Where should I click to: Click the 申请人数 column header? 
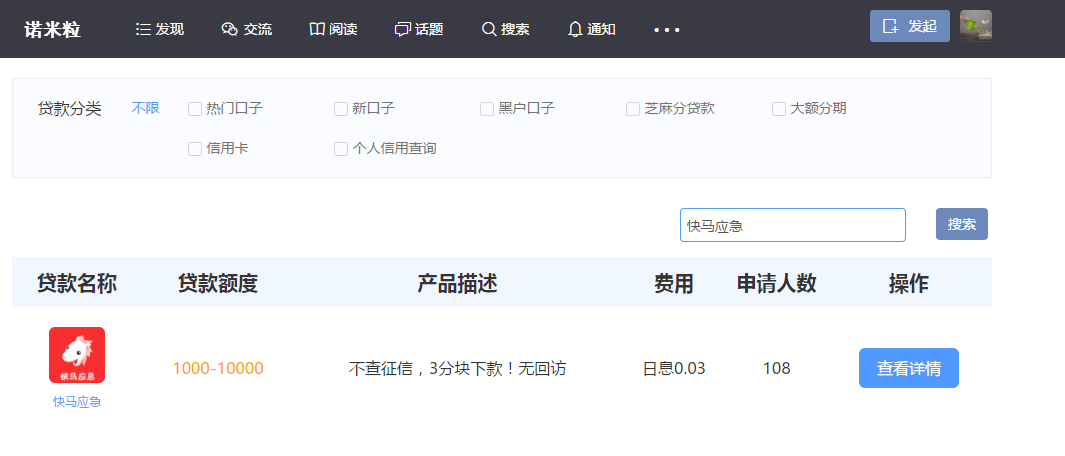[x=776, y=283]
